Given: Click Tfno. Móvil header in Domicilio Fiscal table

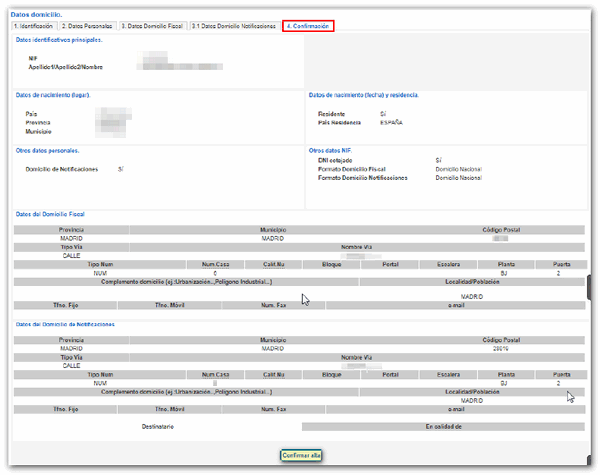Looking at the screenshot, I should (x=170, y=305).
